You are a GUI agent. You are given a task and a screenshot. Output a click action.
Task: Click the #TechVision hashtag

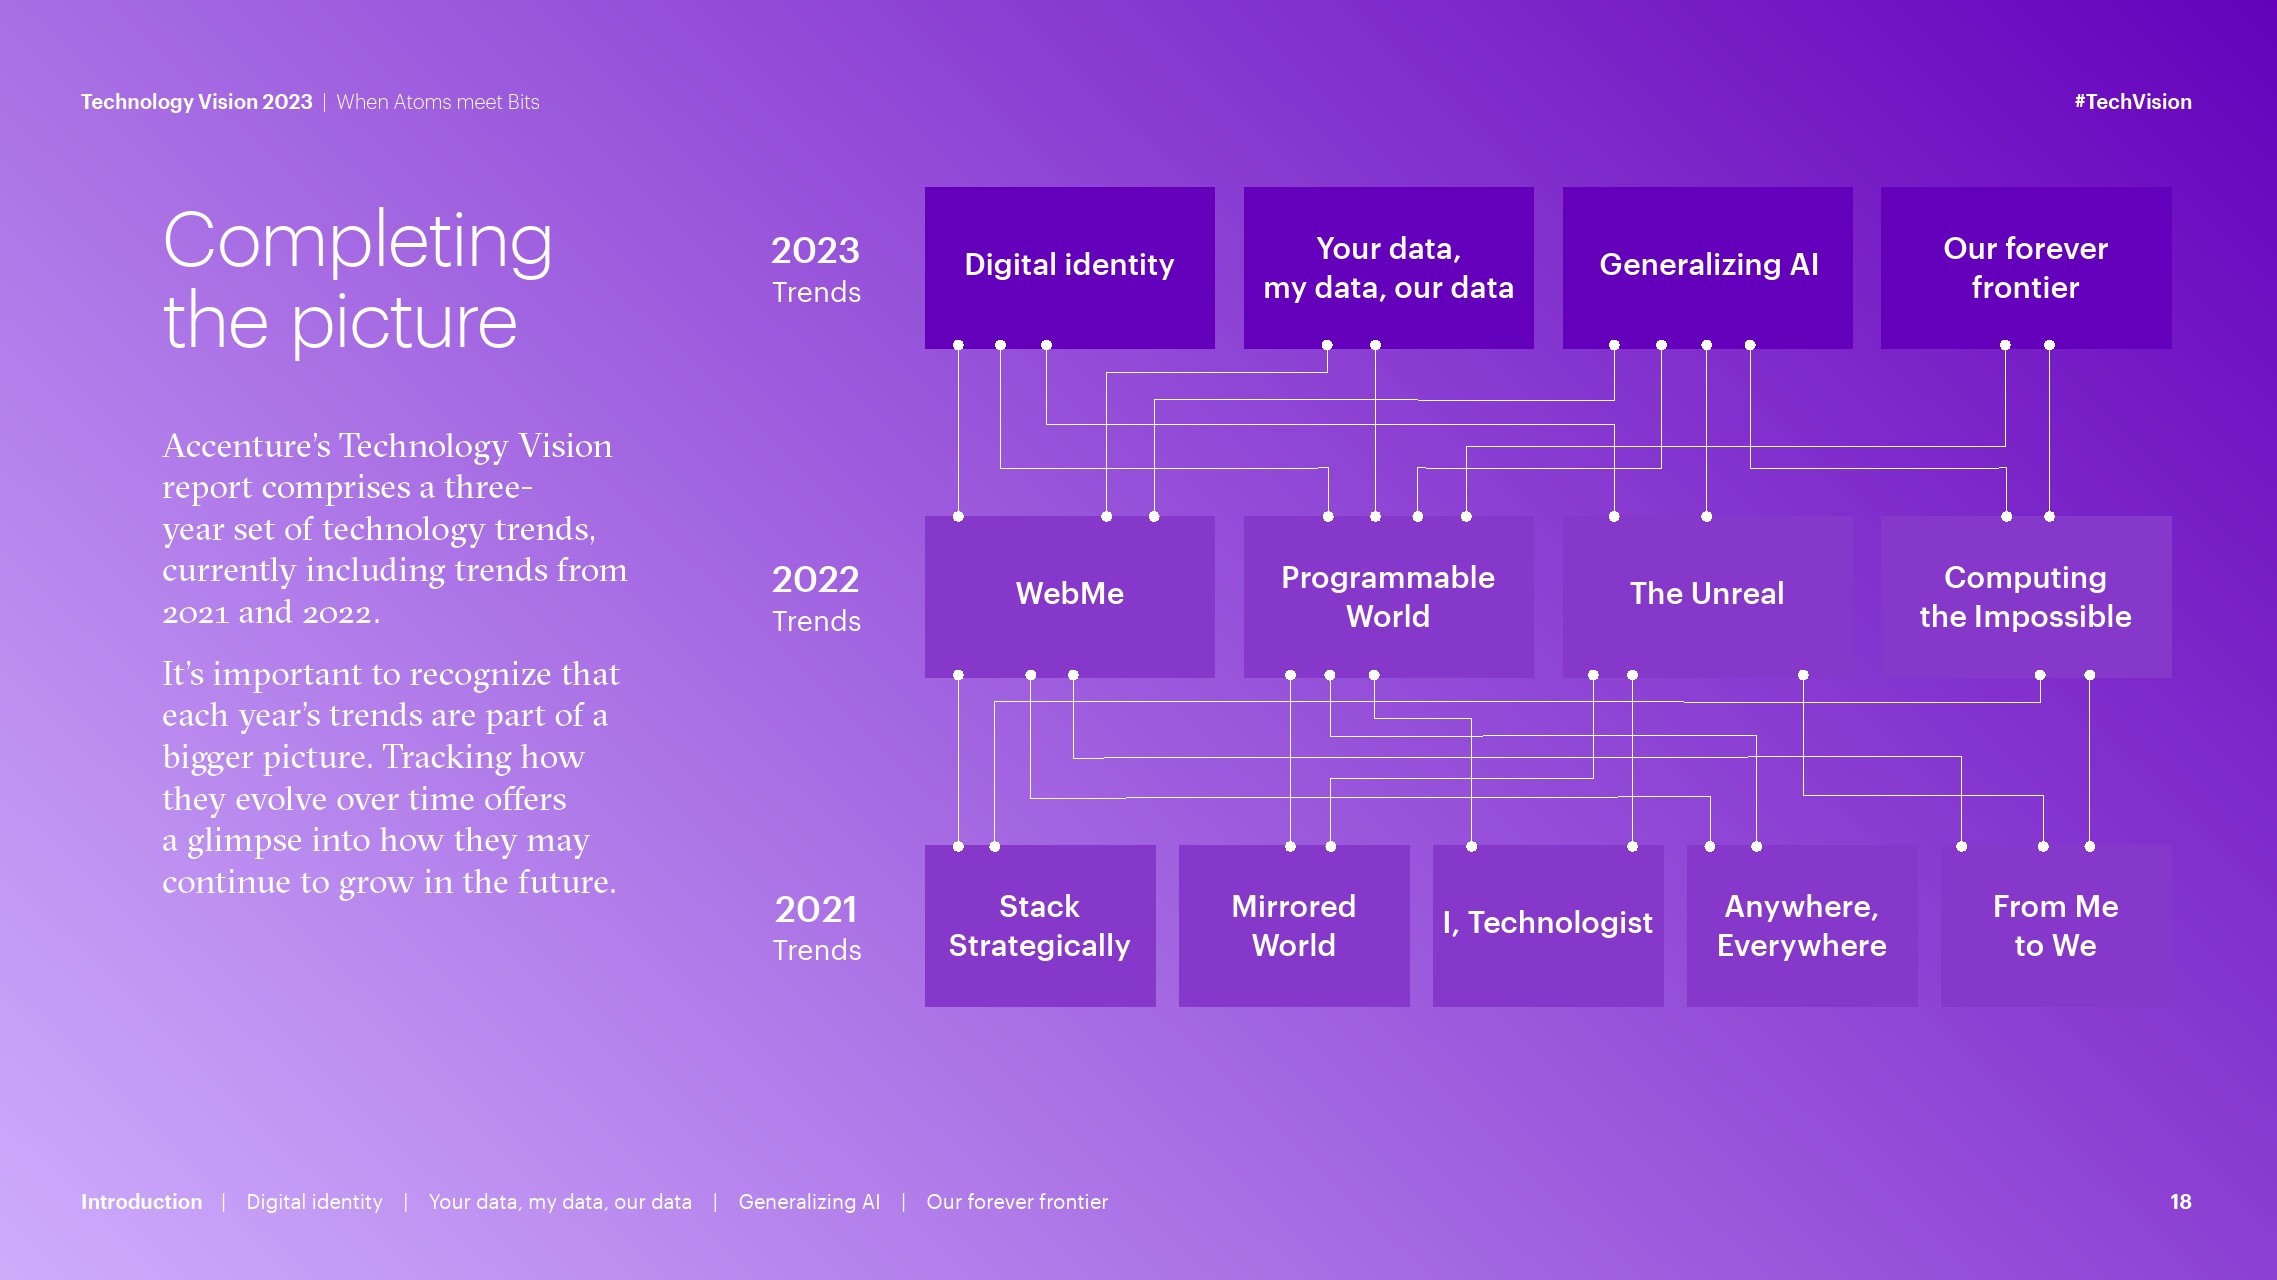(x=2132, y=102)
